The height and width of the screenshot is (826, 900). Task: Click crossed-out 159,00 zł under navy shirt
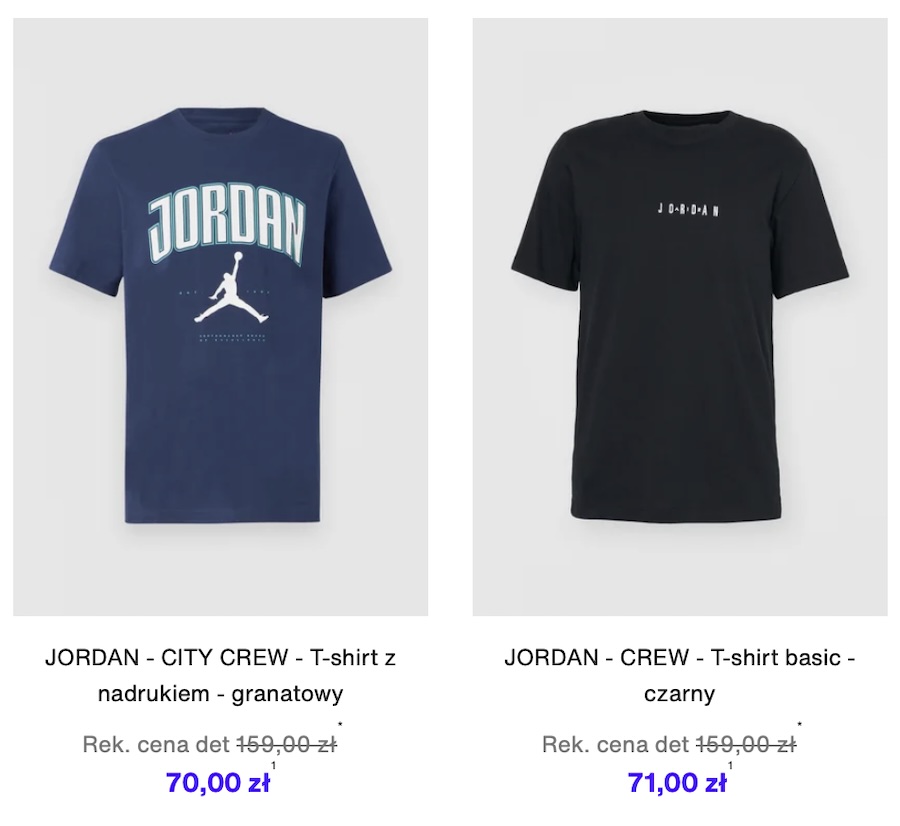287,744
